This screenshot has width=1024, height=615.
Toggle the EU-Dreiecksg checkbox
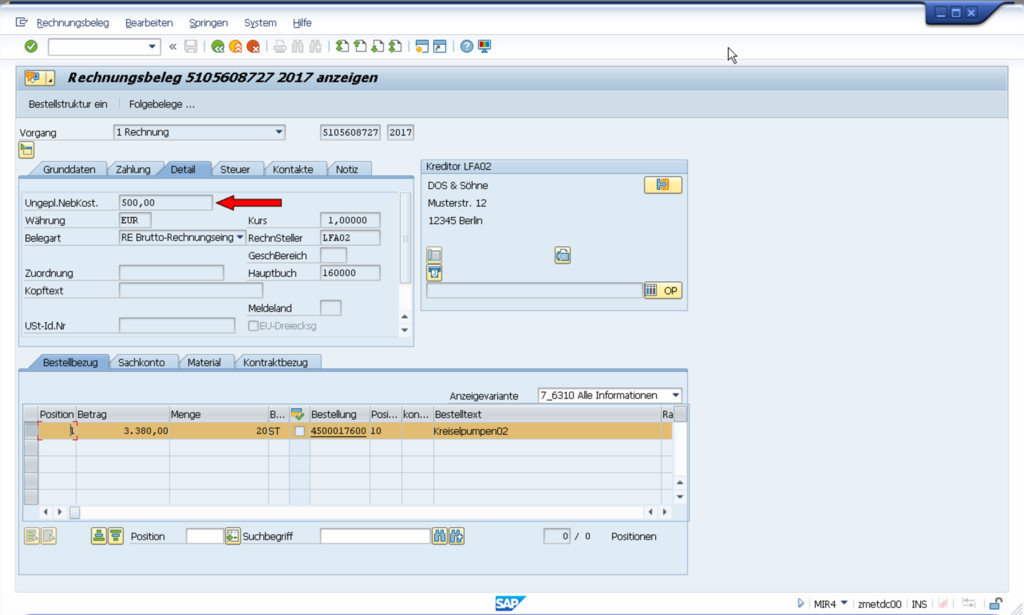click(254, 325)
